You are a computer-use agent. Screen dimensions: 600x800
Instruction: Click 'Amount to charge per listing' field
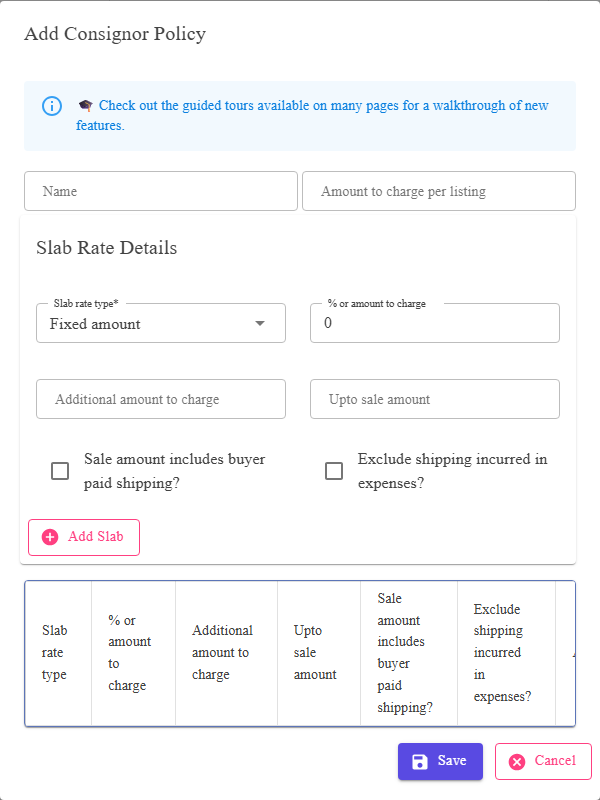[x=439, y=191]
